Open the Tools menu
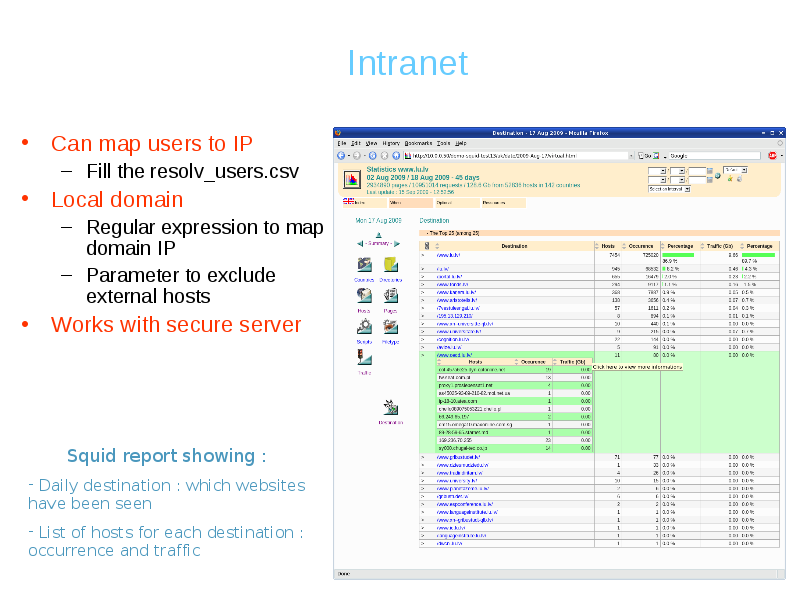 coord(444,144)
